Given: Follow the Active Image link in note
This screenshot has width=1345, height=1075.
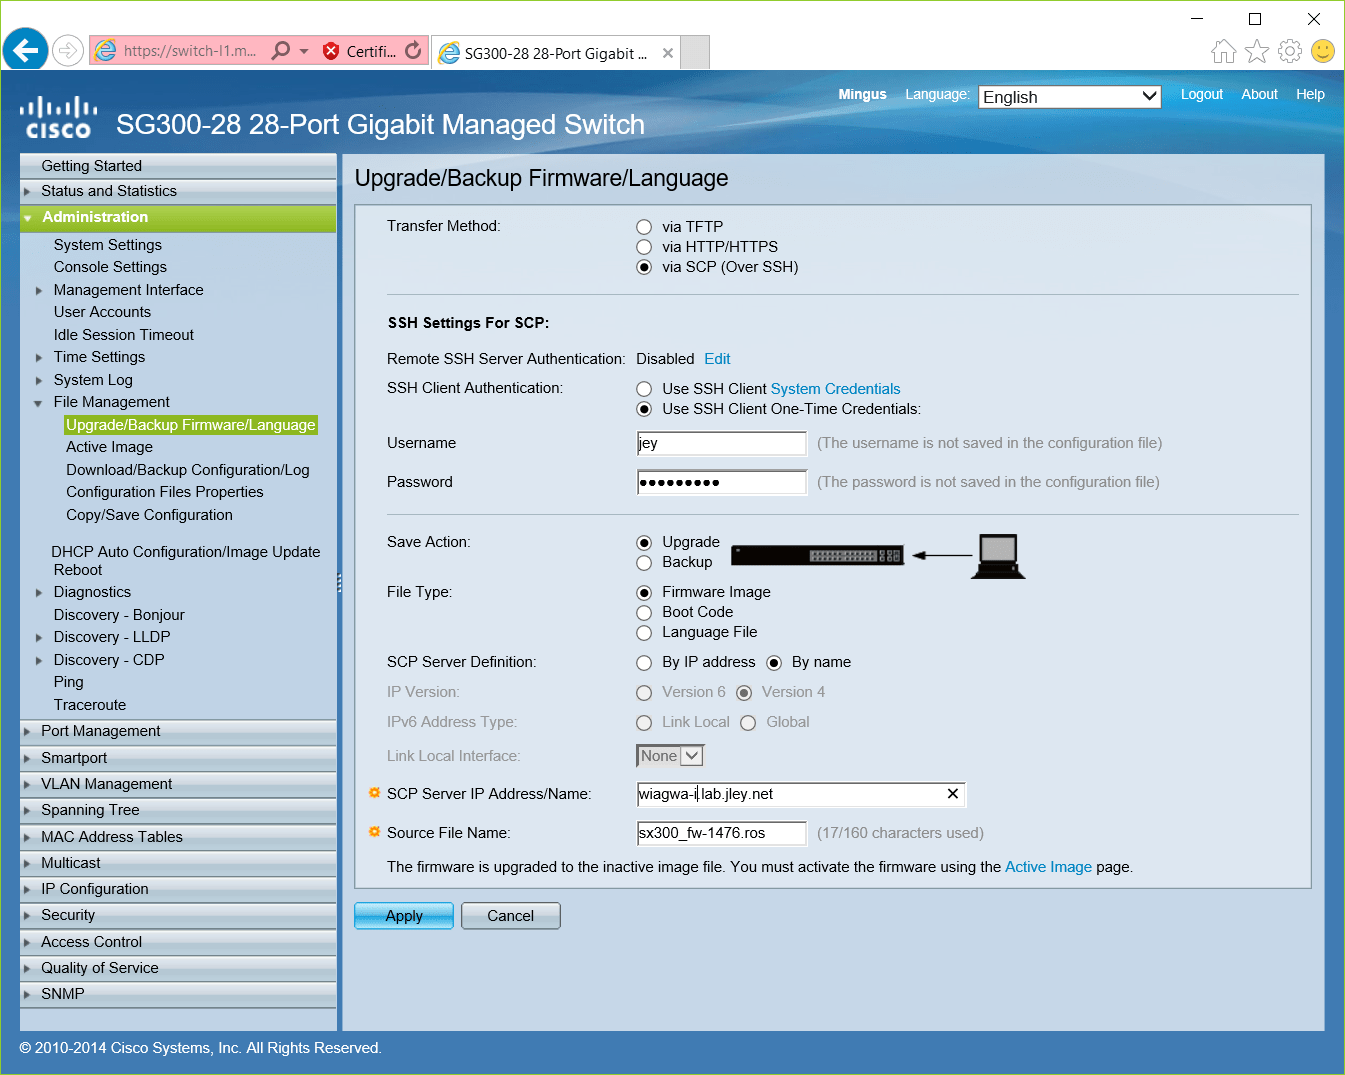Looking at the screenshot, I should click(1048, 867).
